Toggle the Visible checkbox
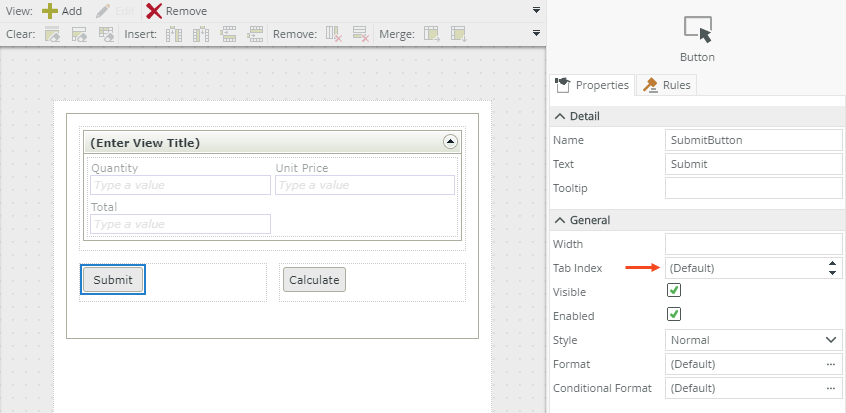Image resolution: width=846 pixels, height=413 pixels. [x=674, y=291]
